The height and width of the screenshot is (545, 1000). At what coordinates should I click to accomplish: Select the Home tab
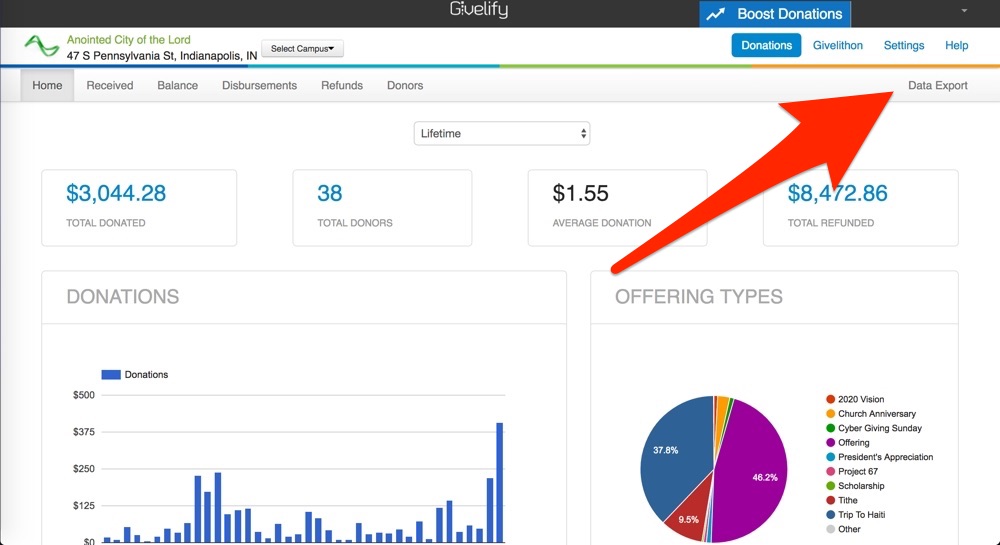point(47,85)
